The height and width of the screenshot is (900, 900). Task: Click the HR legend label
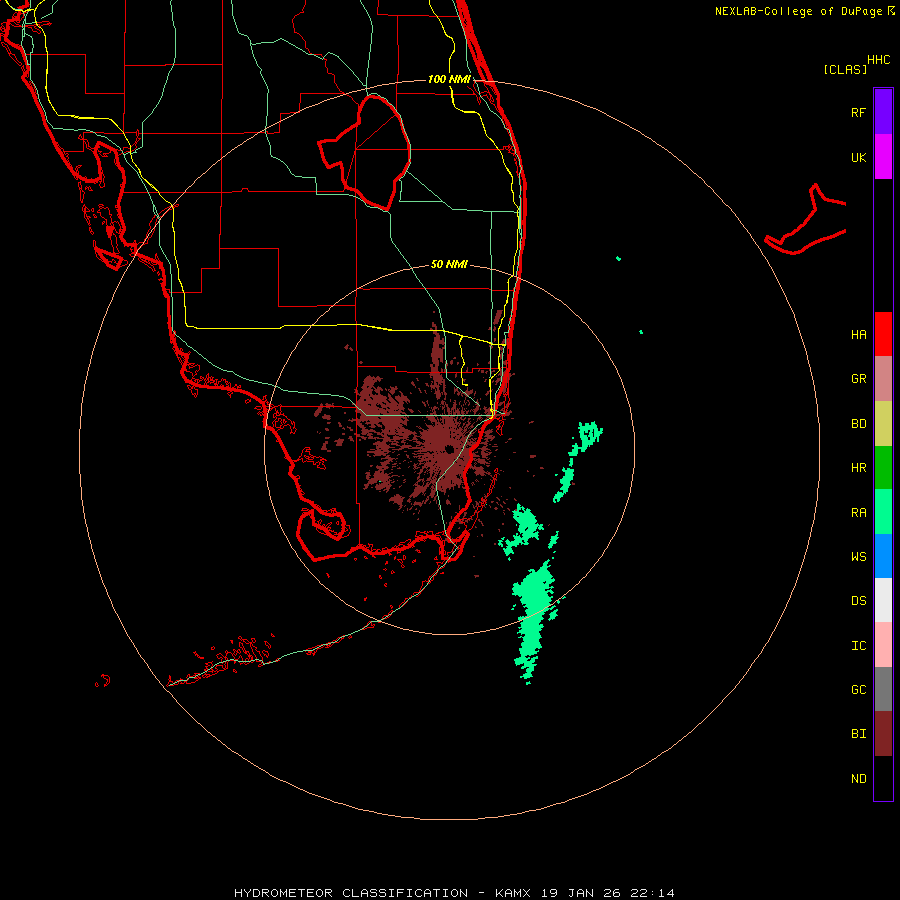pos(858,468)
